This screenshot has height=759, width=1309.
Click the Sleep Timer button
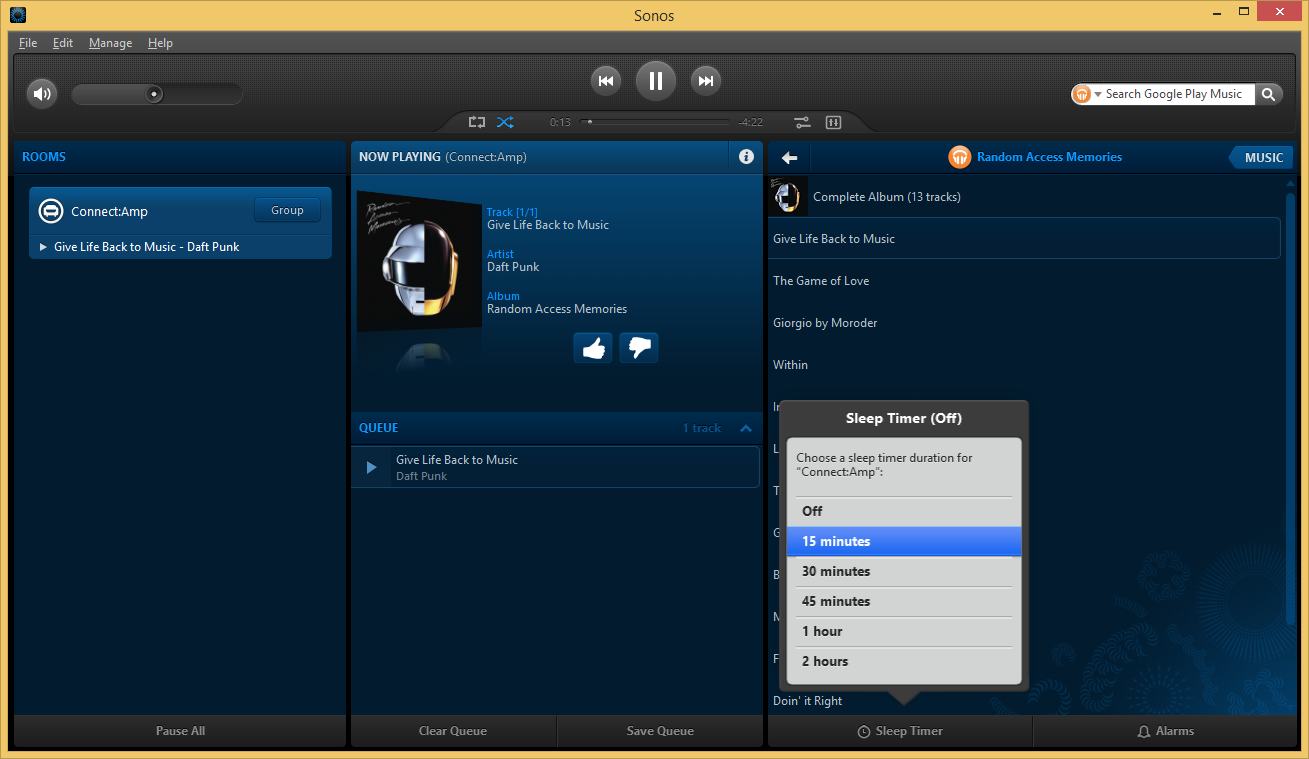pyautogui.click(x=900, y=731)
